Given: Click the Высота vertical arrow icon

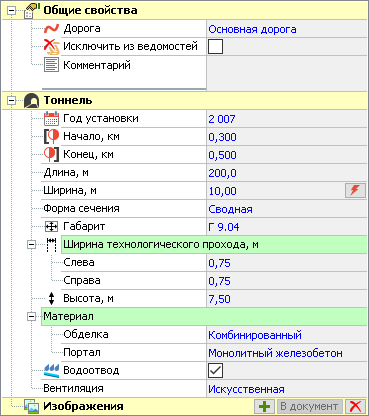Looking at the screenshot, I should point(51,299).
